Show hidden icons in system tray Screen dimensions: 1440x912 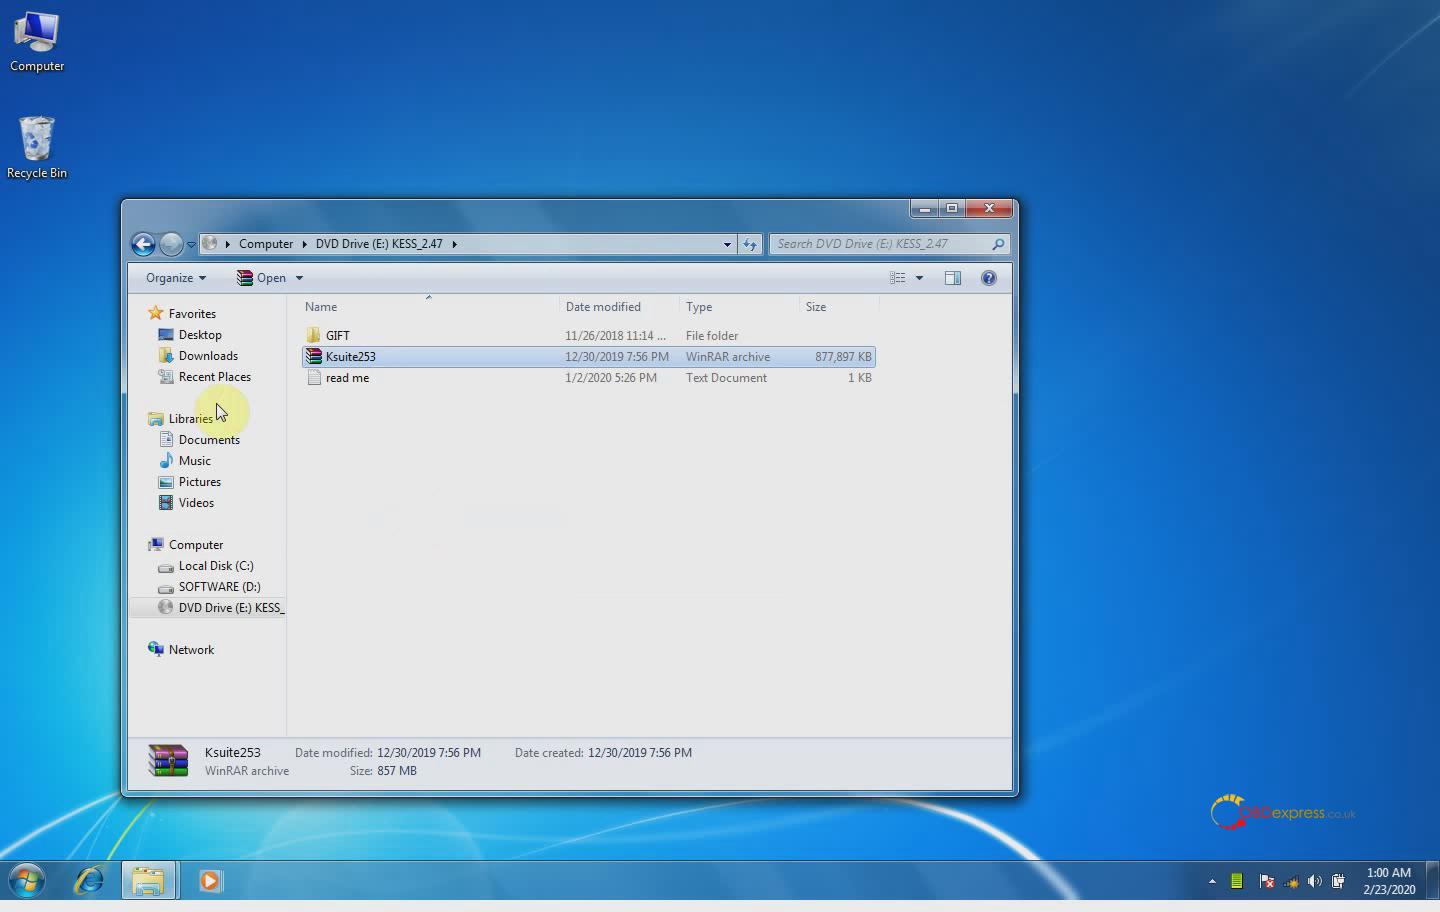[1212, 881]
